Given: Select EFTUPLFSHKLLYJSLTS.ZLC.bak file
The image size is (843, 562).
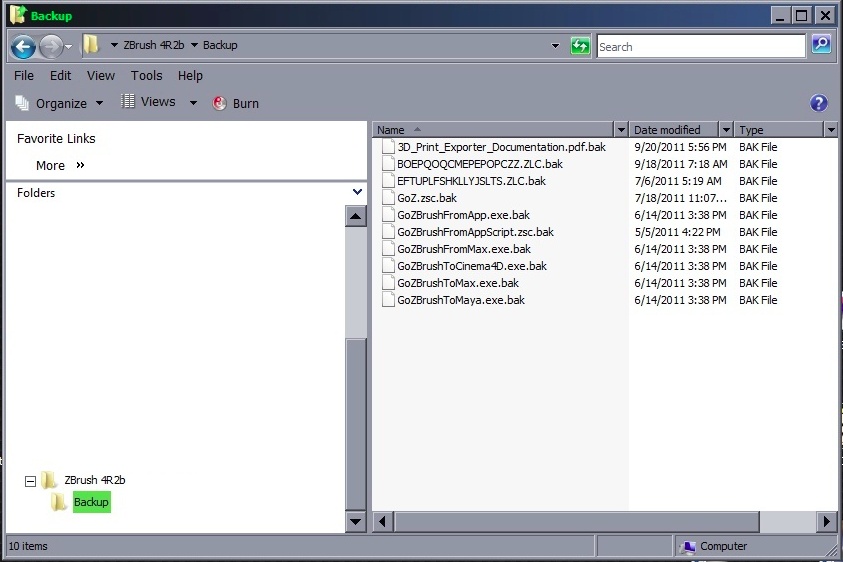Looking at the screenshot, I should pos(471,181).
